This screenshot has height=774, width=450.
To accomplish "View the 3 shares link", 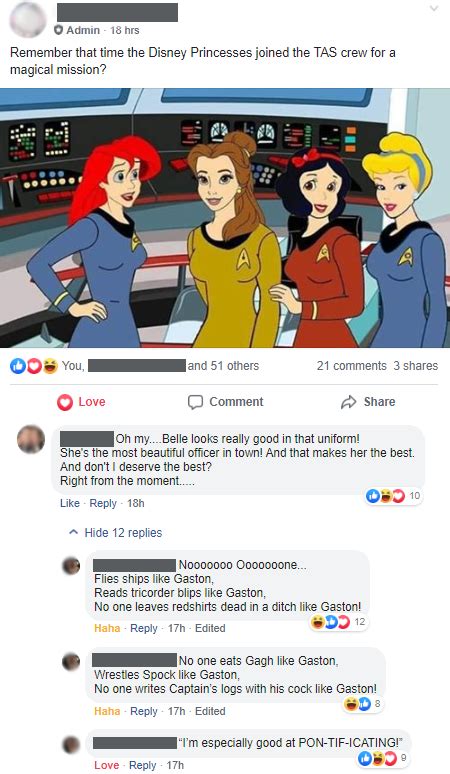I will click(415, 366).
